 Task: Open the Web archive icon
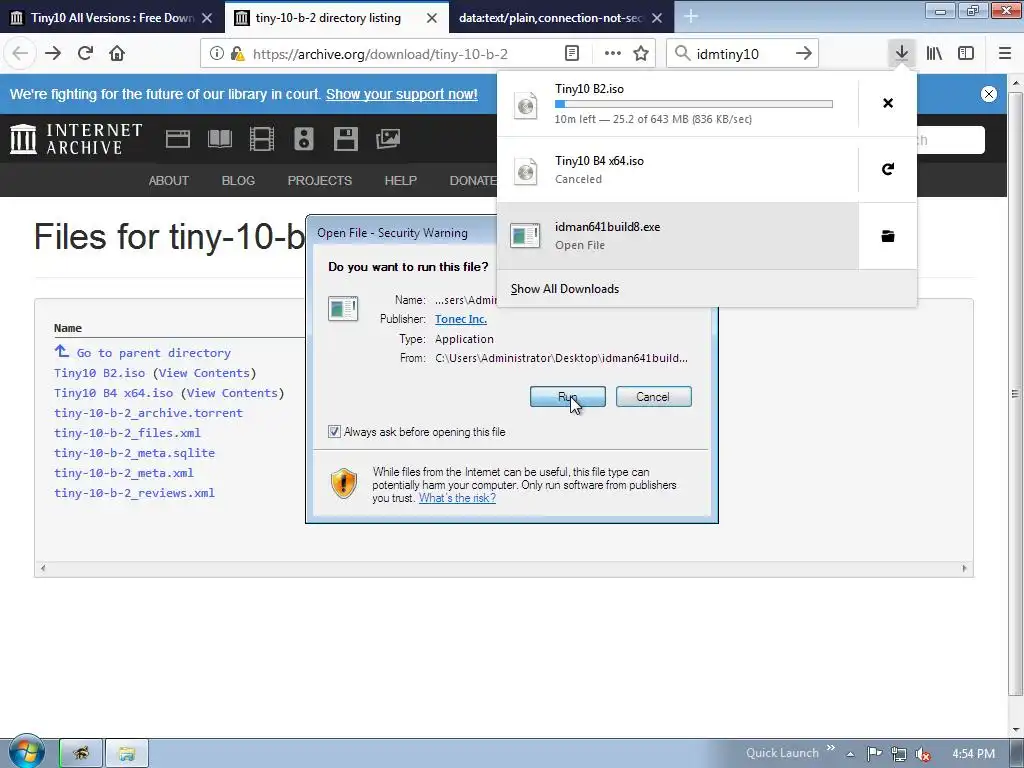coord(178,138)
